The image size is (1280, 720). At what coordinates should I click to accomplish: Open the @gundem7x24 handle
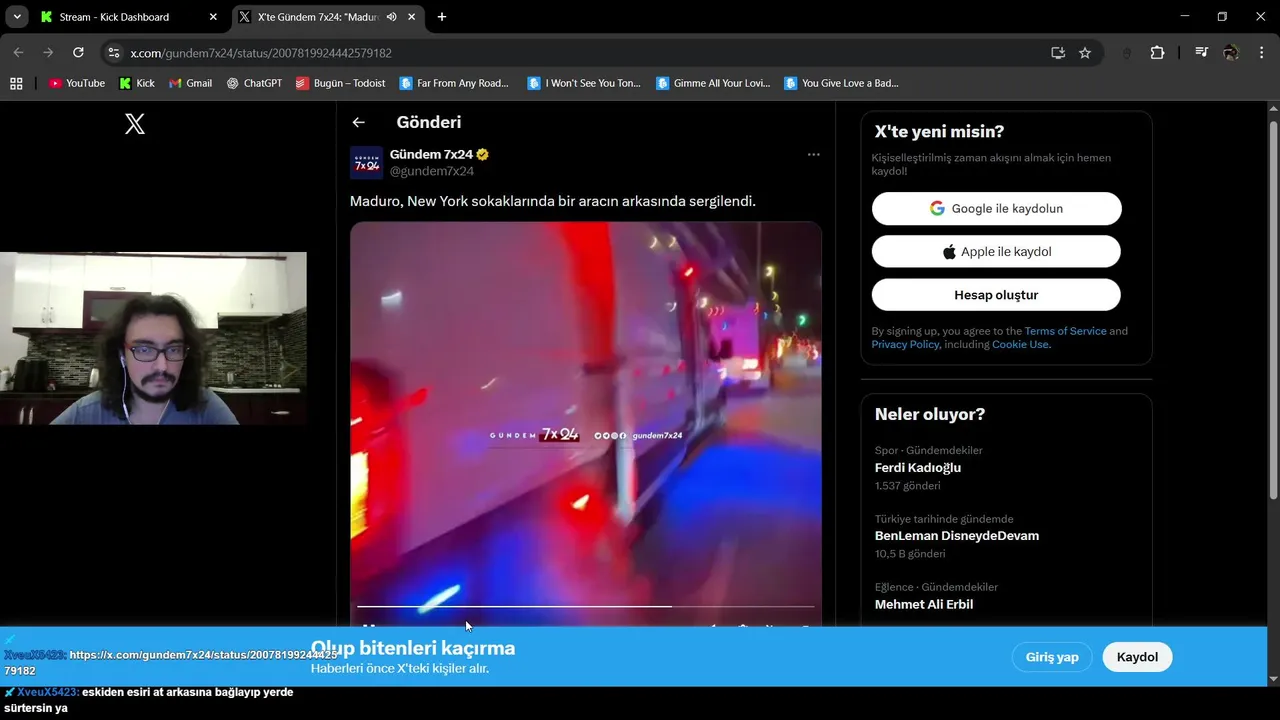pos(431,171)
